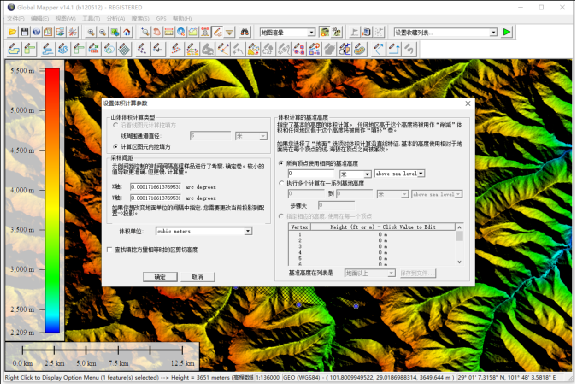The image size is (575, 384).
Task: Select 所有顶点使用相同的基准高度 radio option
Action: [x=281, y=163]
